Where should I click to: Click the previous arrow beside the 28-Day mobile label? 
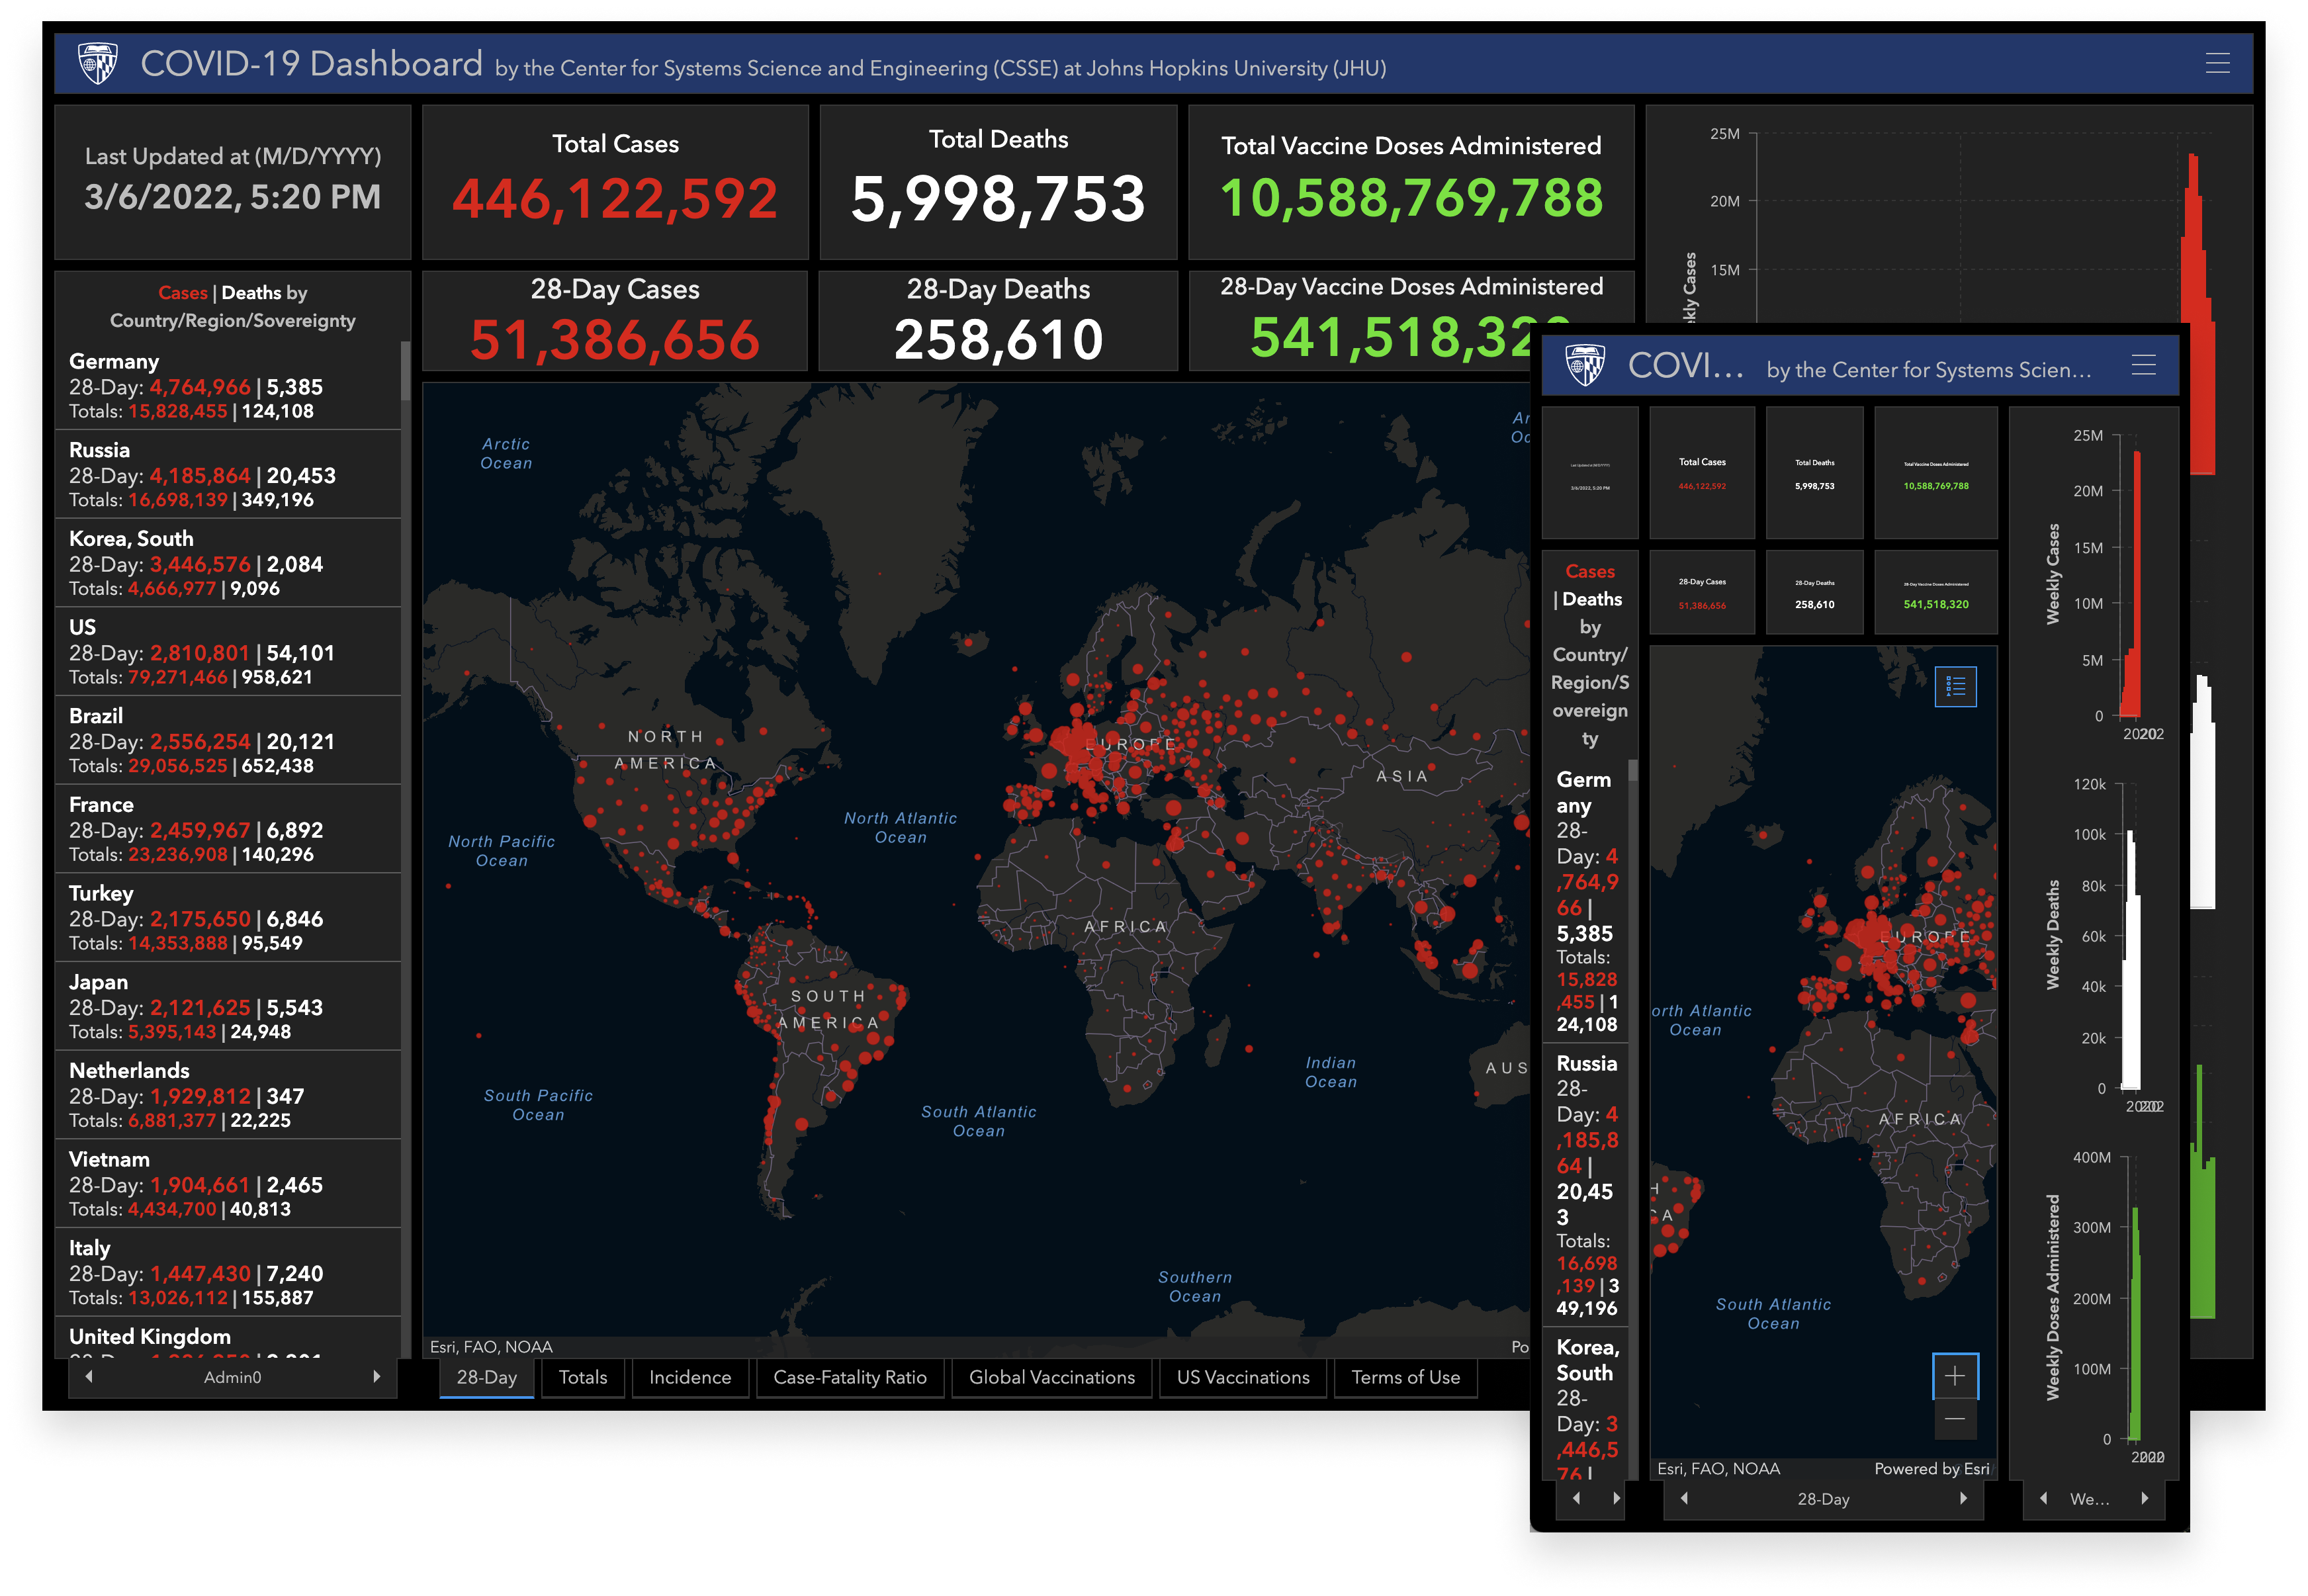coord(1684,1499)
